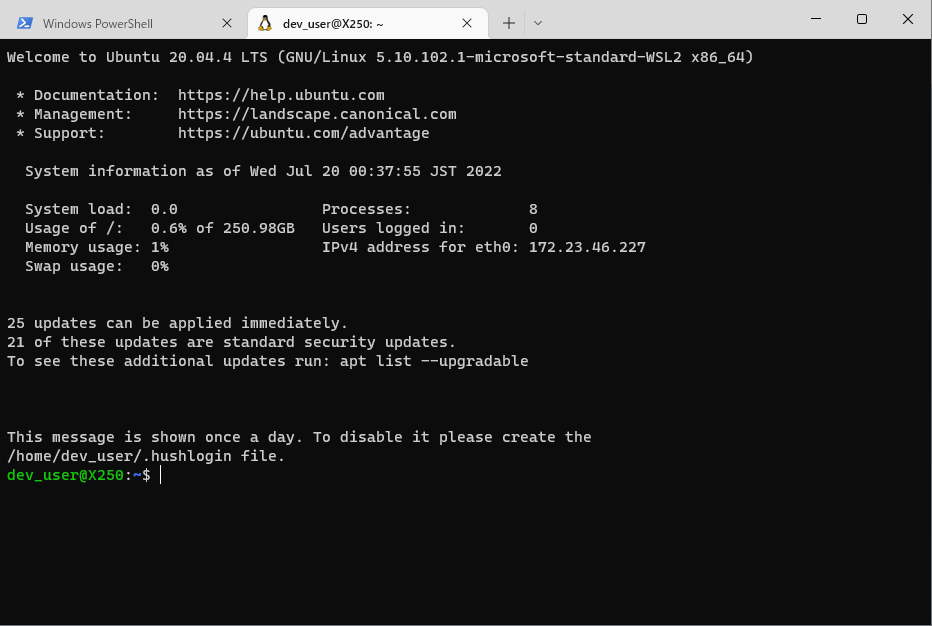Viewport: 932px width, 626px height.
Task: Open a new tab with plus button
Action: pos(509,22)
